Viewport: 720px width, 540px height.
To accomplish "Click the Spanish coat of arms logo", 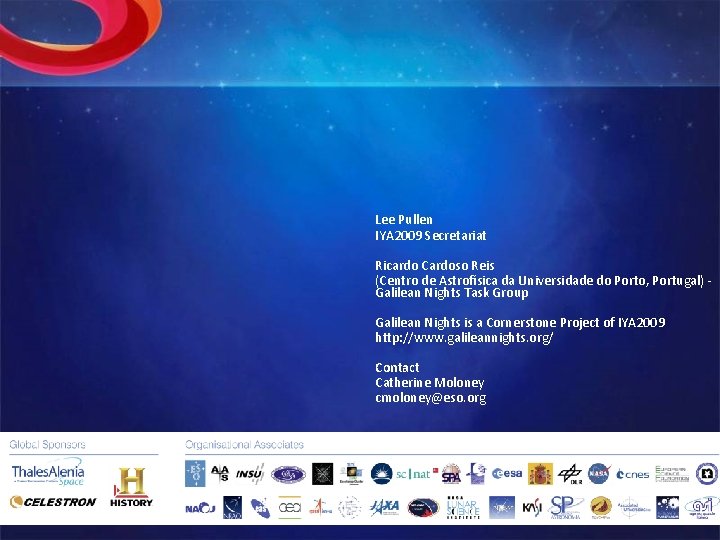I will (540, 474).
